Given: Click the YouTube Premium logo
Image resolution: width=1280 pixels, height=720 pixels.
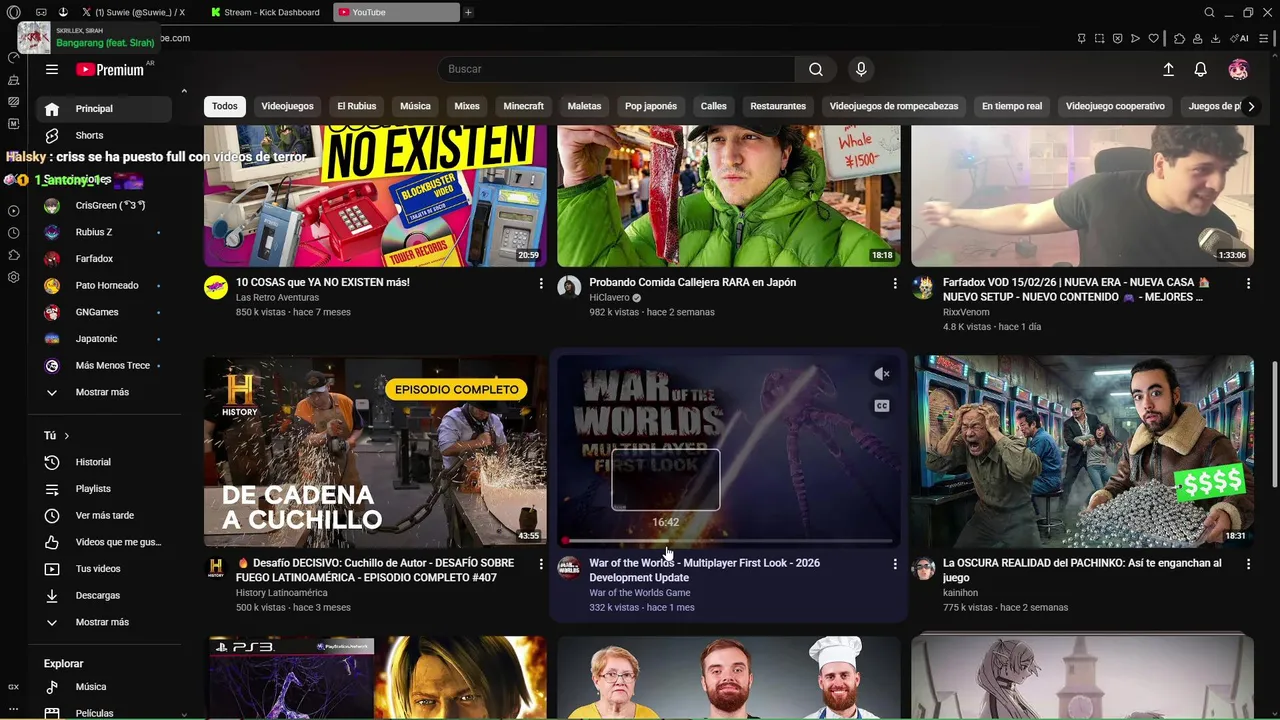Looking at the screenshot, I should (110, 69).
